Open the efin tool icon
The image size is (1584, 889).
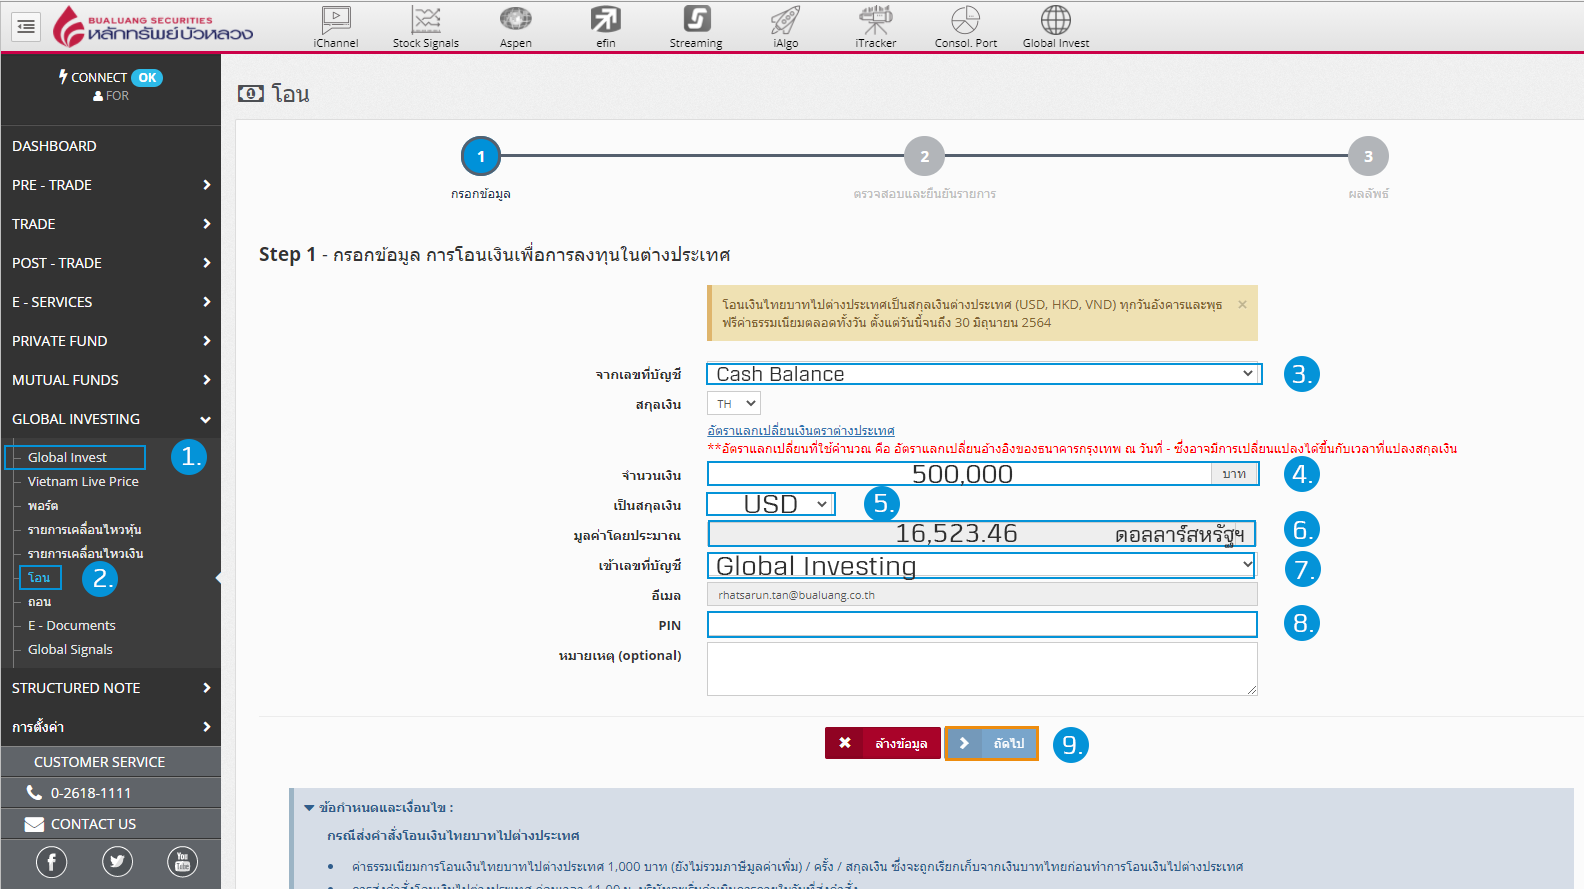point(606,26)
